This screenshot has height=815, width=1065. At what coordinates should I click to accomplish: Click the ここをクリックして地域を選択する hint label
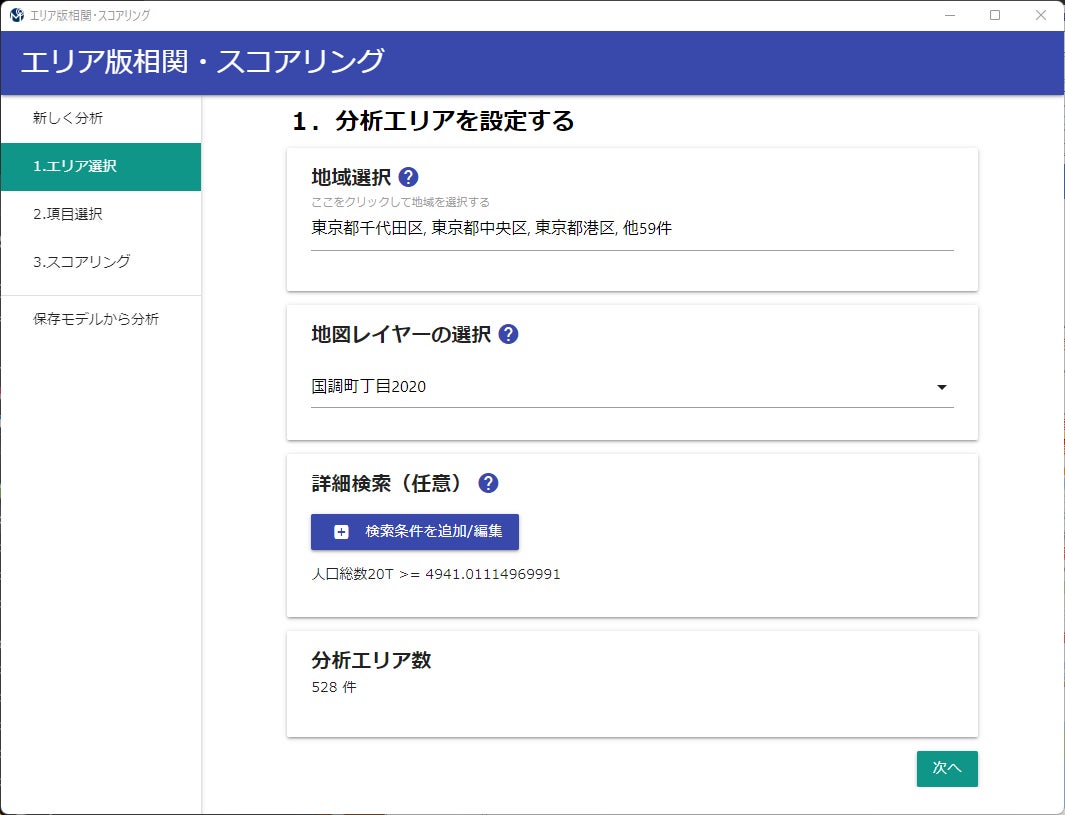click(x=400, y=202)
